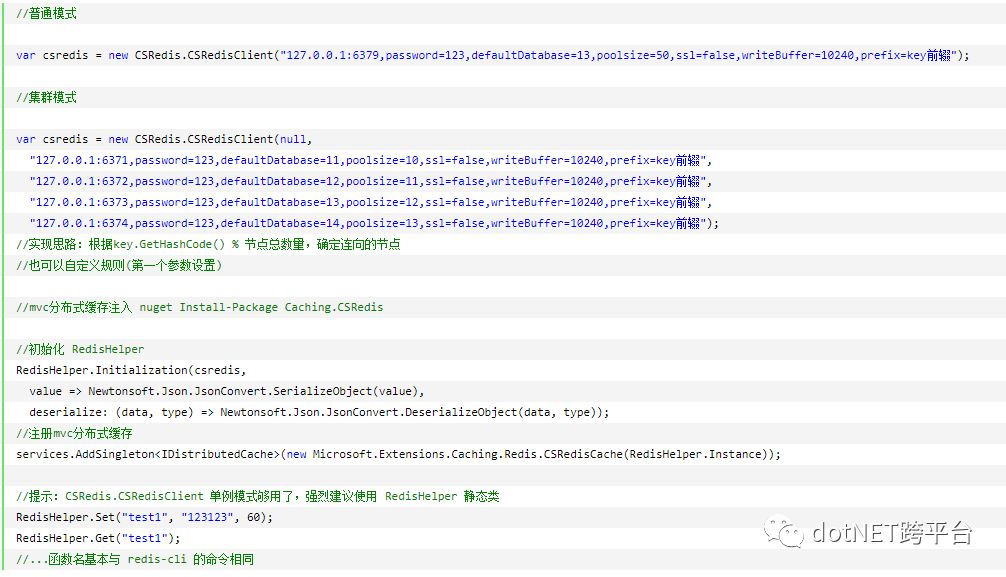This screenshot has height=577, width=1006.
Task: Click connection string line 127.0.0.1:6374
Action: (x=373, y=223)
